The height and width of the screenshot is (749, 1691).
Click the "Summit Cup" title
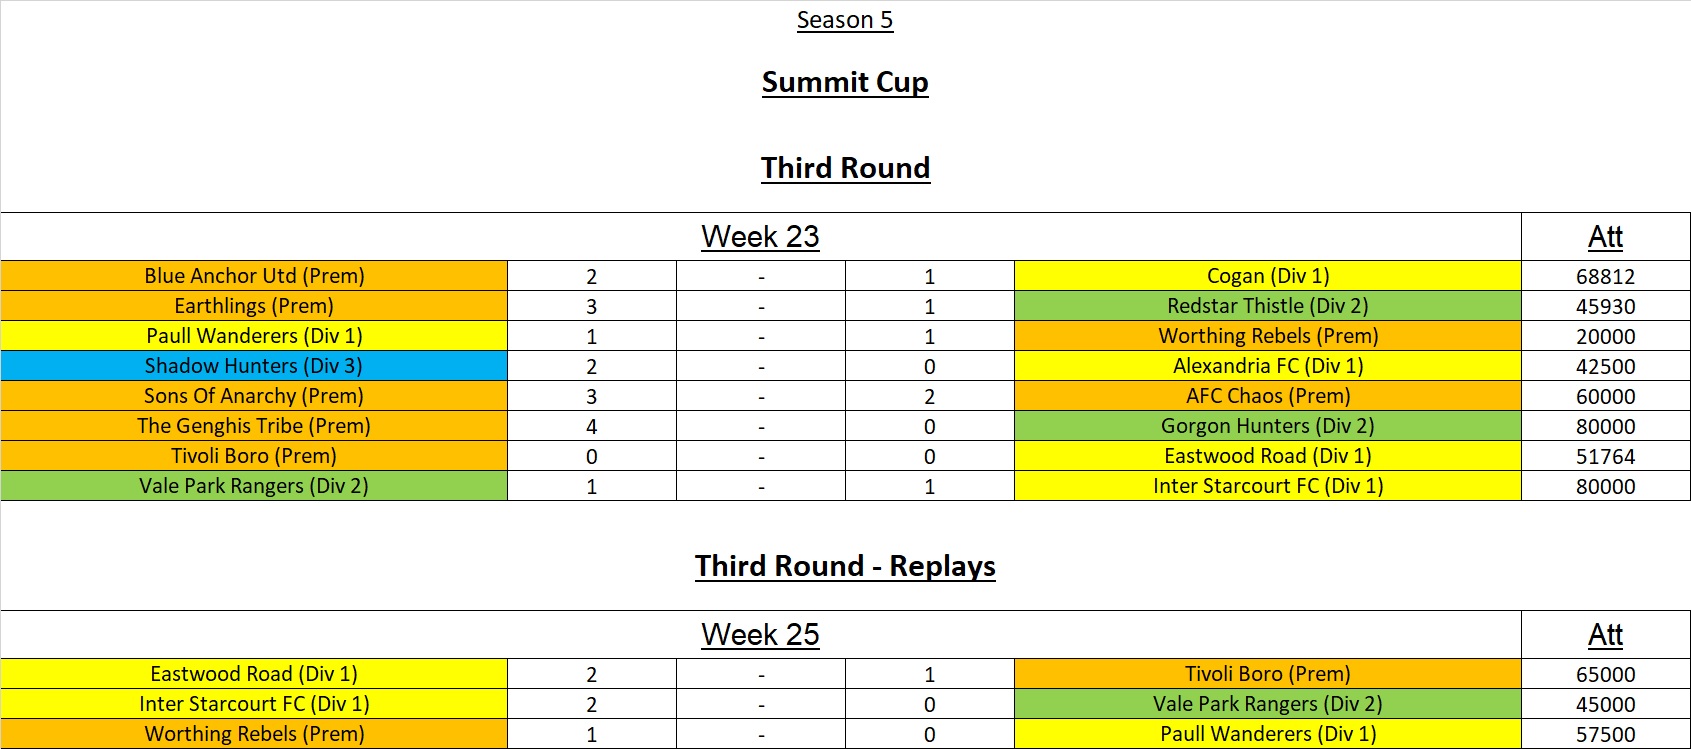pyautogui.click(x=844, y=82)
